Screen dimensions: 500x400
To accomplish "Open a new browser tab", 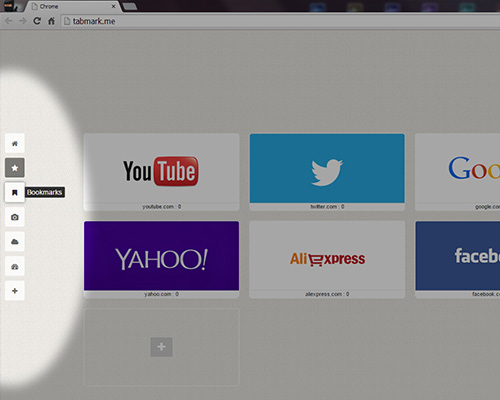I will pyautogui.click(x=130, y=6).
